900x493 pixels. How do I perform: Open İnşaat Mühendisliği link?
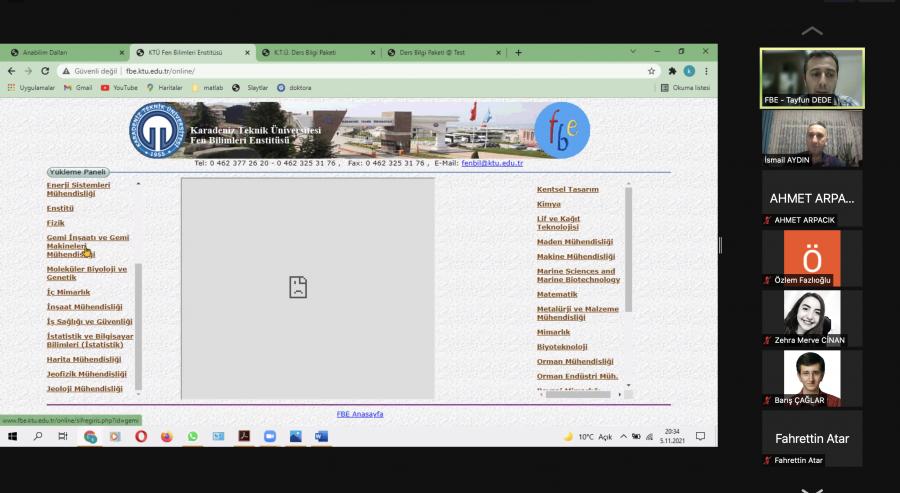[84, 307]
